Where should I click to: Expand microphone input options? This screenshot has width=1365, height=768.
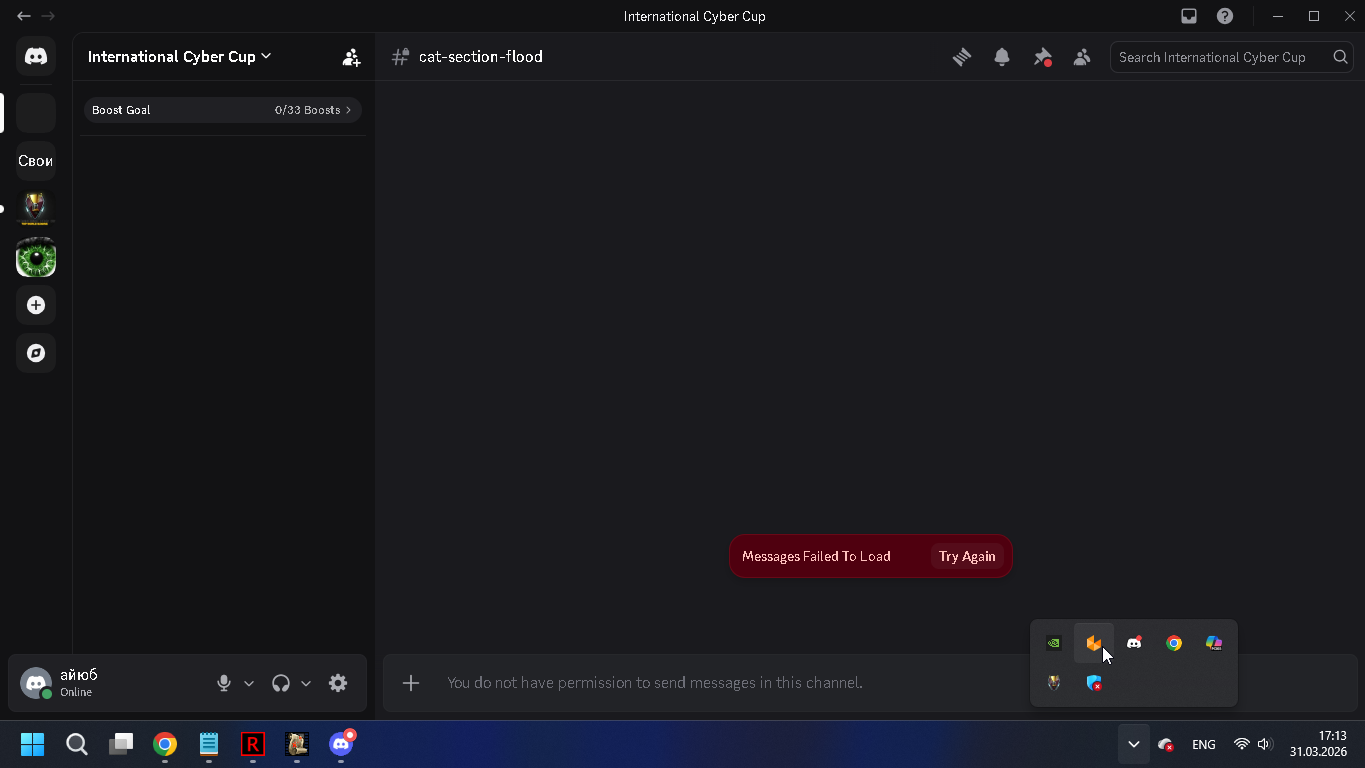click(249, 683)
